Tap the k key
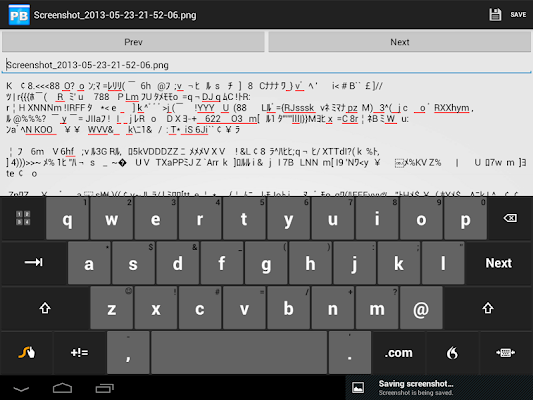This screenshot has width=533, height=400. pyautogui.click(x=398, y=263)
